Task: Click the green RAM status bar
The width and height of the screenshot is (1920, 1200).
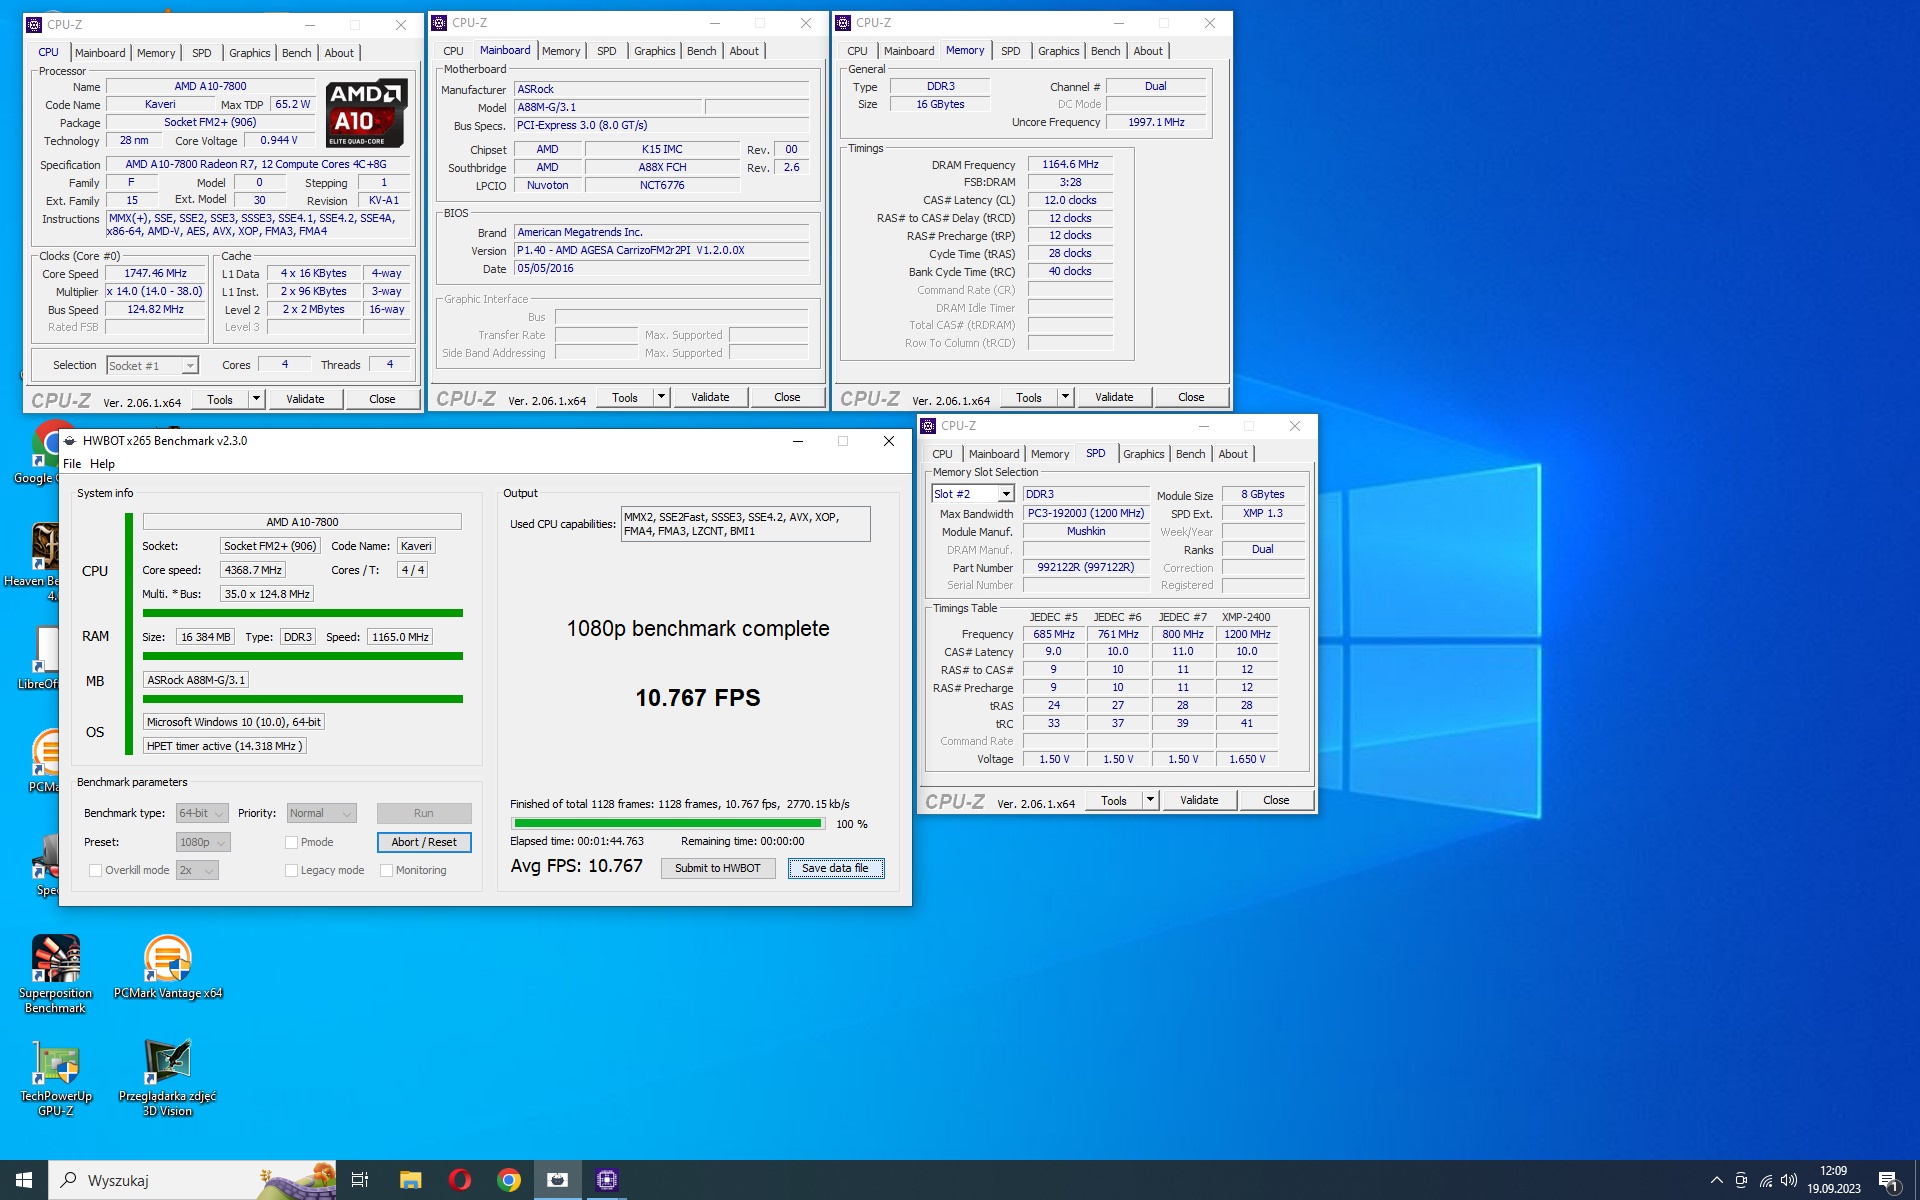Action: click(303, 656)
